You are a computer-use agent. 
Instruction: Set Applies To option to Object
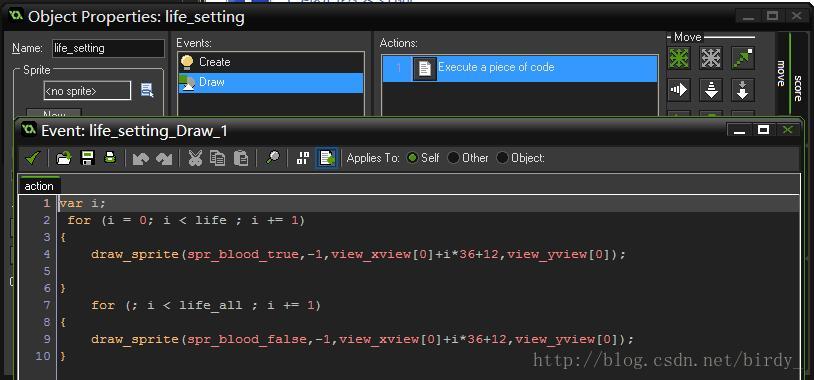click(x=502, y=158)
